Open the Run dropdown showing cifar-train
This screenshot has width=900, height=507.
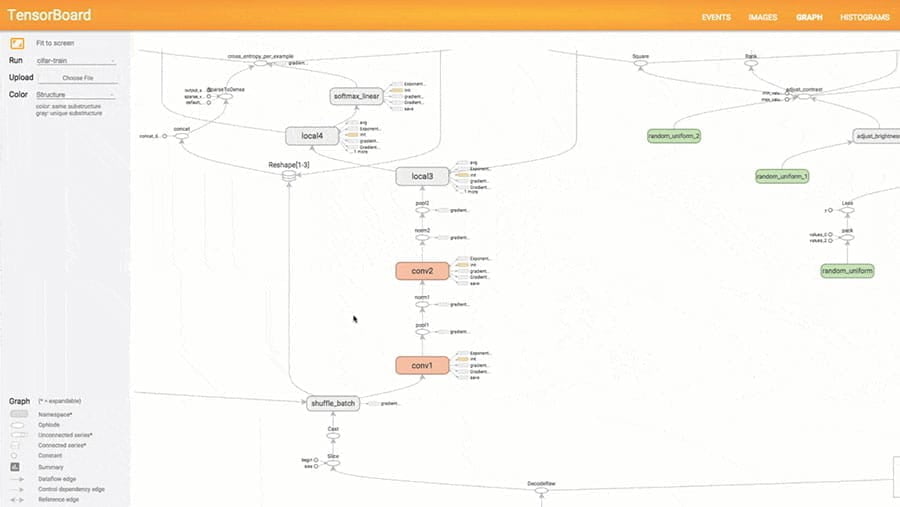pos(75,61)
